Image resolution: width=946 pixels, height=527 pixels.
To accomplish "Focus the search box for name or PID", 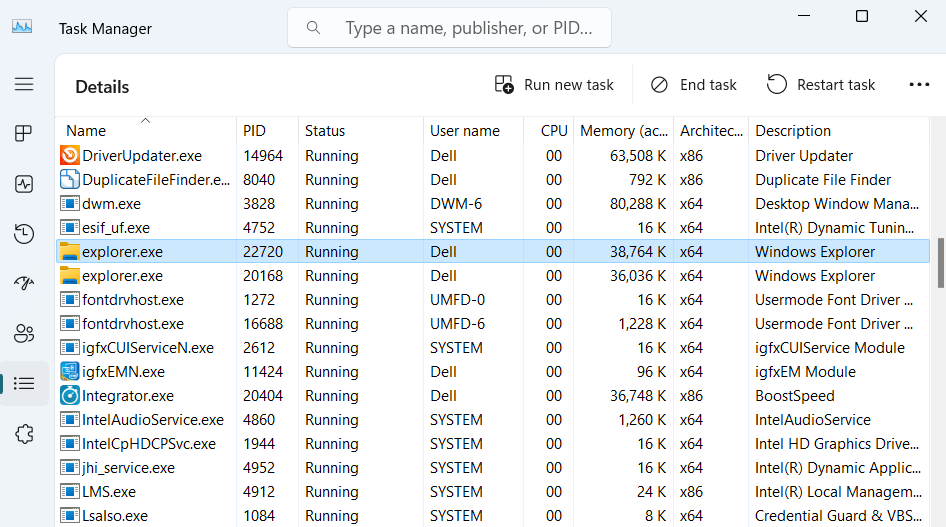I will point(449,28).
